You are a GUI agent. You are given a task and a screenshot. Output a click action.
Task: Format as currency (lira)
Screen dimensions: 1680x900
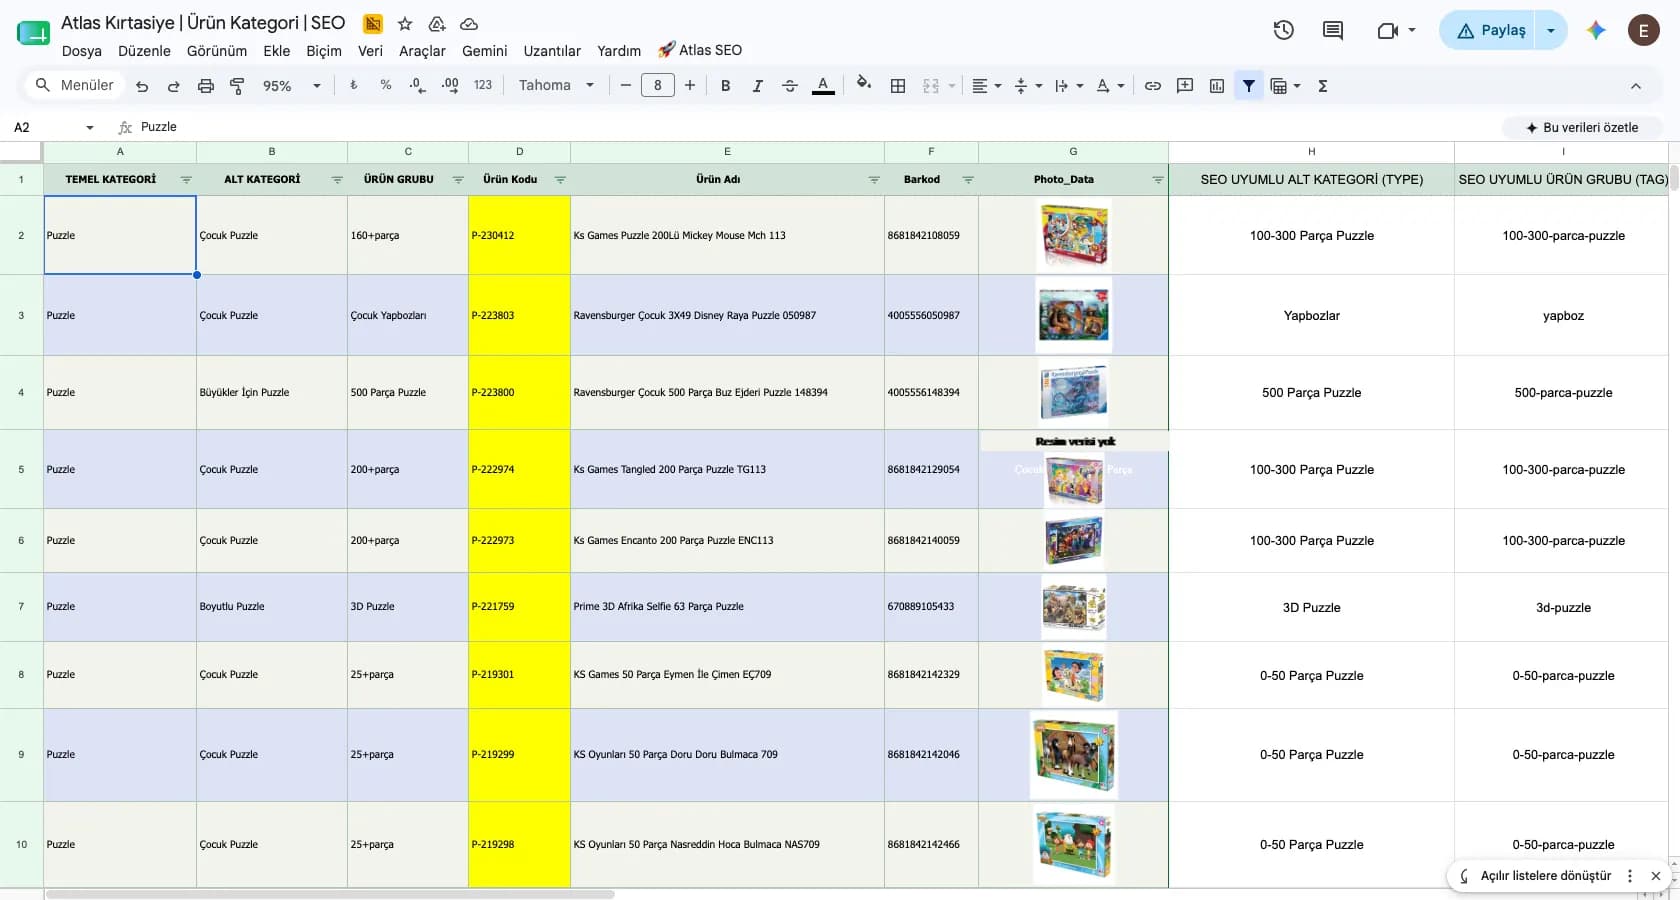tap(353, 86)
